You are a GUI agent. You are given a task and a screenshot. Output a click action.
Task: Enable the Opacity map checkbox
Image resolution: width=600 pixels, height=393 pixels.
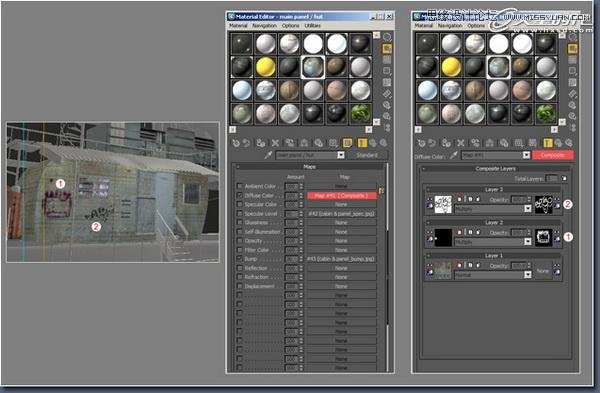[x=240, y=241]
